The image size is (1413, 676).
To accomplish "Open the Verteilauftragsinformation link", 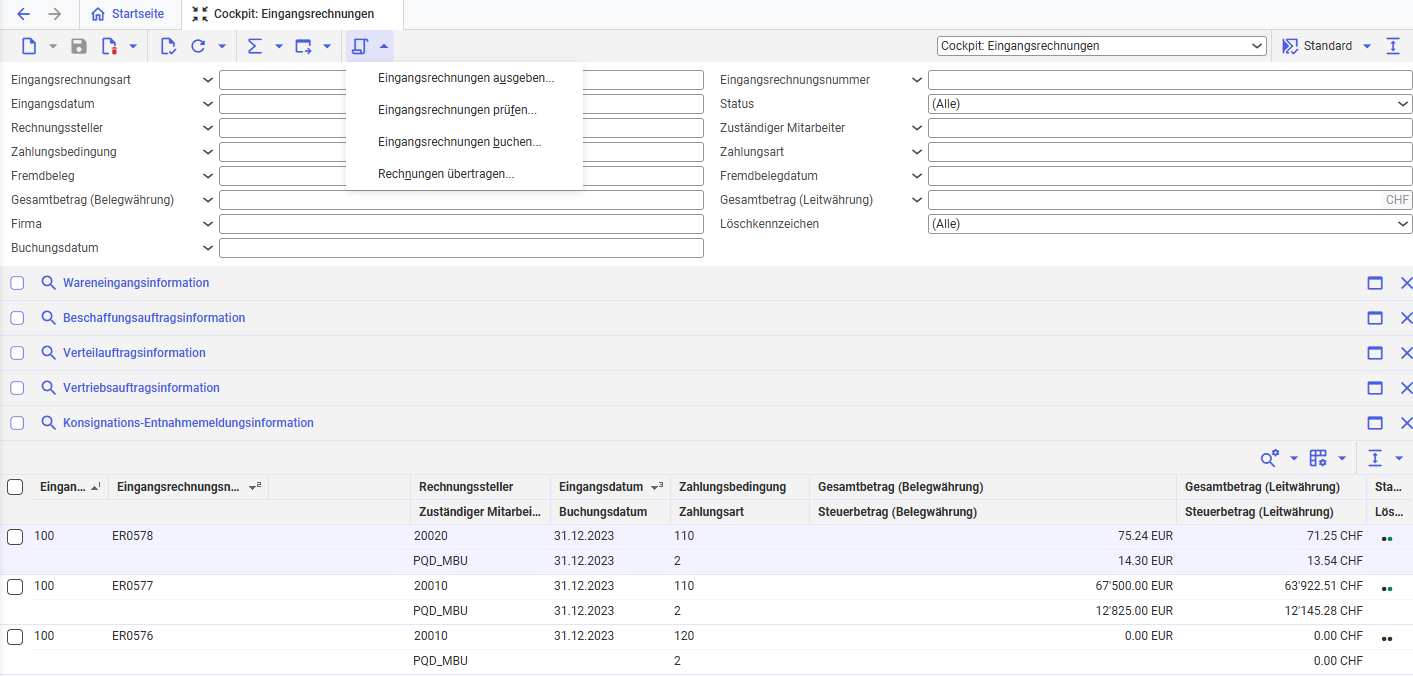I will [134, 353].
